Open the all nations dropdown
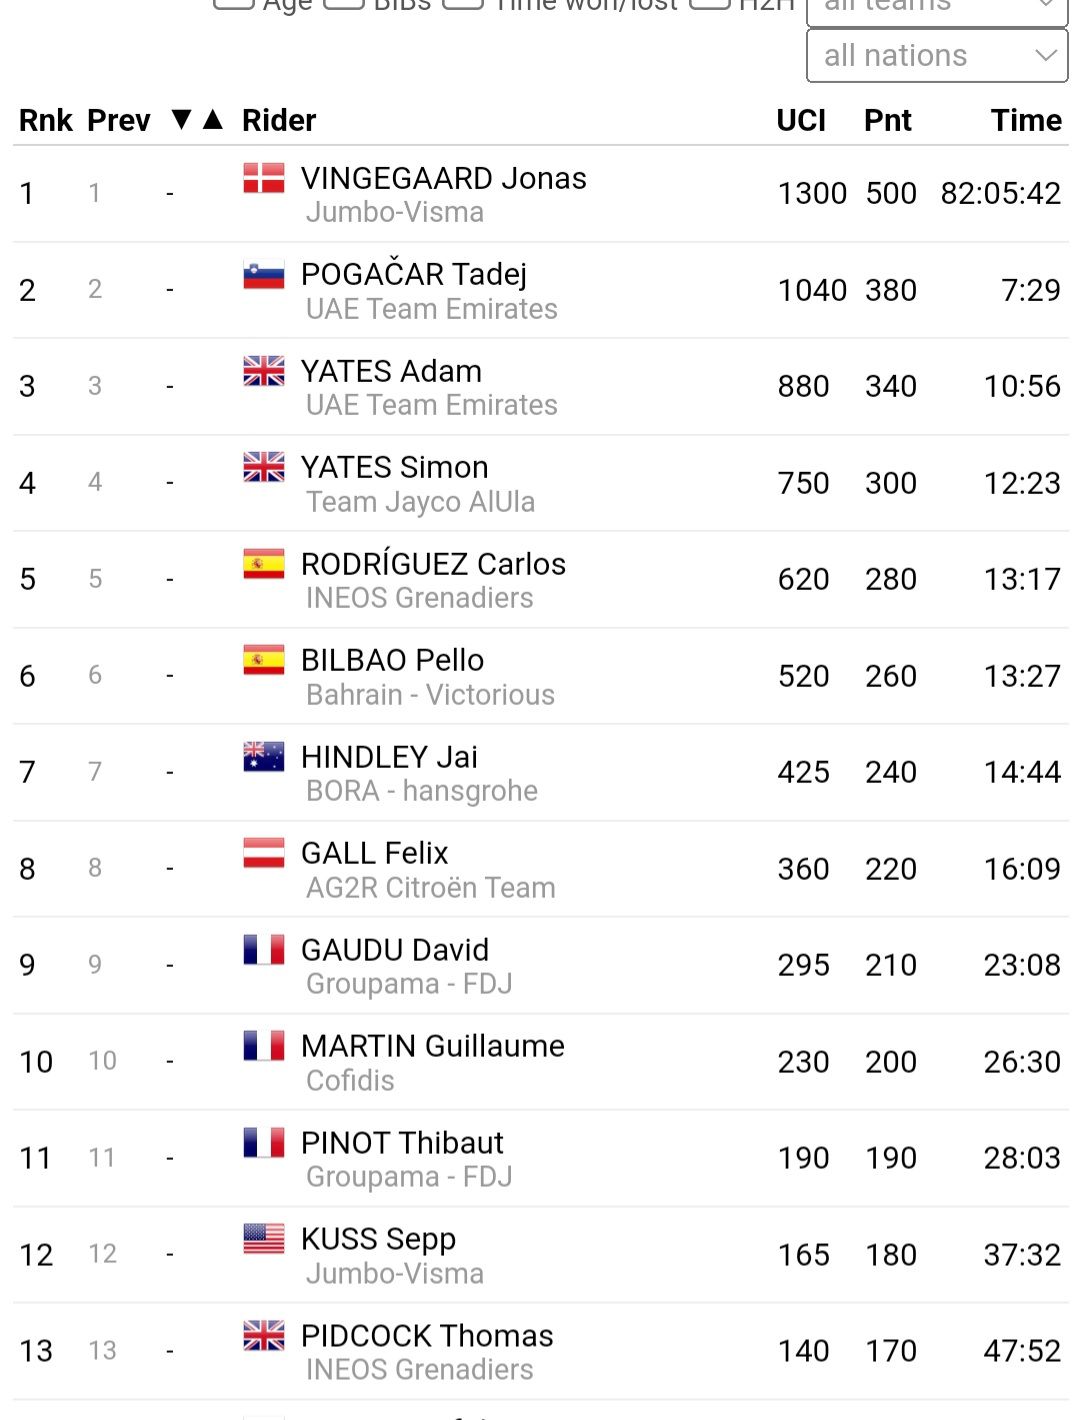This screenshot has height=1420, width=1080. click(x=937, y=56)
